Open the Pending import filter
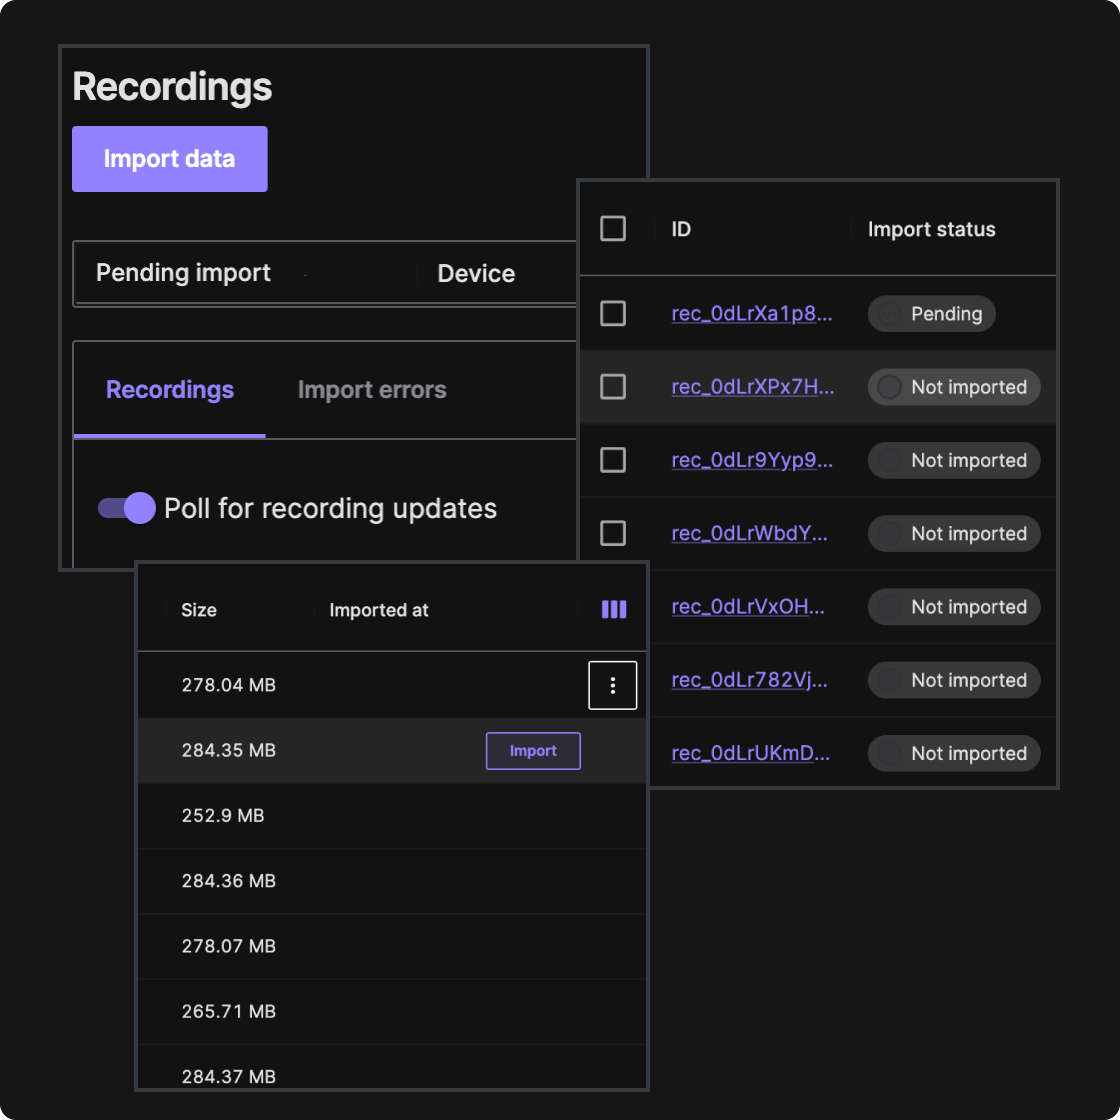The image size is (1120, 1120). [184, 273]
